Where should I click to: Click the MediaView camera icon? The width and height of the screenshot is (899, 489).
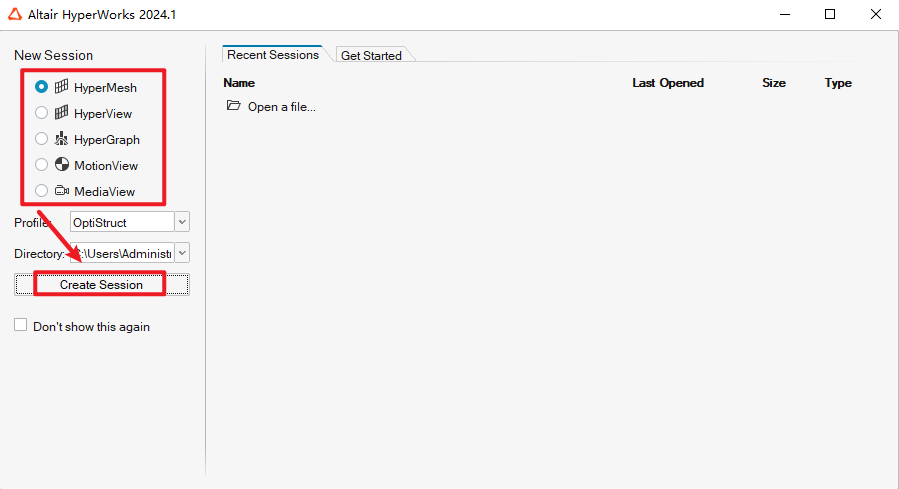61,191
